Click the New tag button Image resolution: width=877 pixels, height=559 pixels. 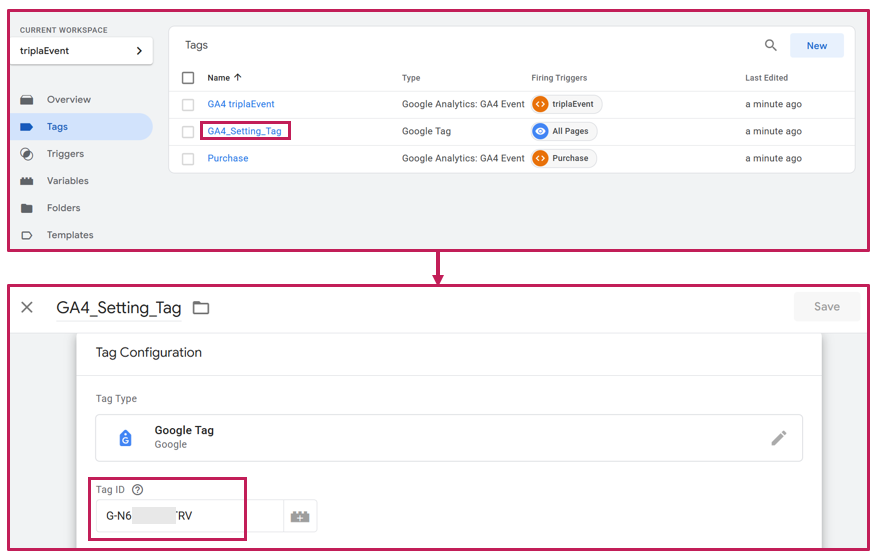816,45
